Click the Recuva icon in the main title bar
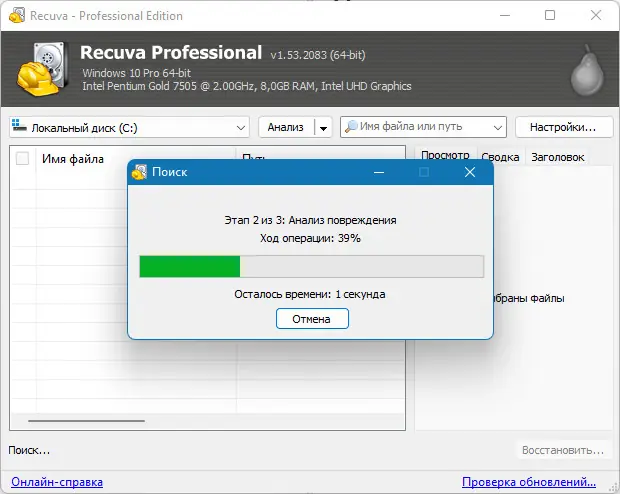The image size is (620, 494). [17, 15]
